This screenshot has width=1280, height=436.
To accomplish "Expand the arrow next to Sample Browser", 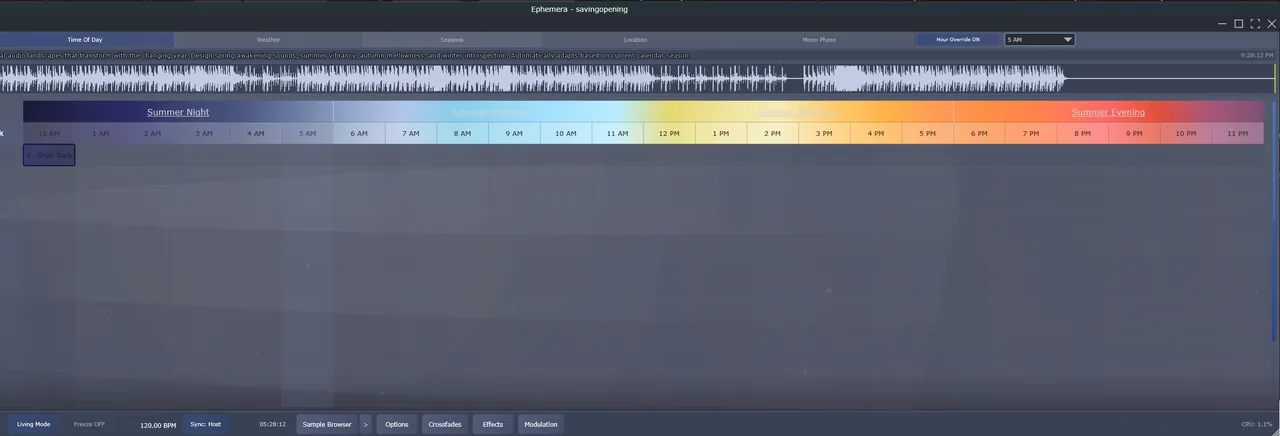I will (x=365, y=424).
